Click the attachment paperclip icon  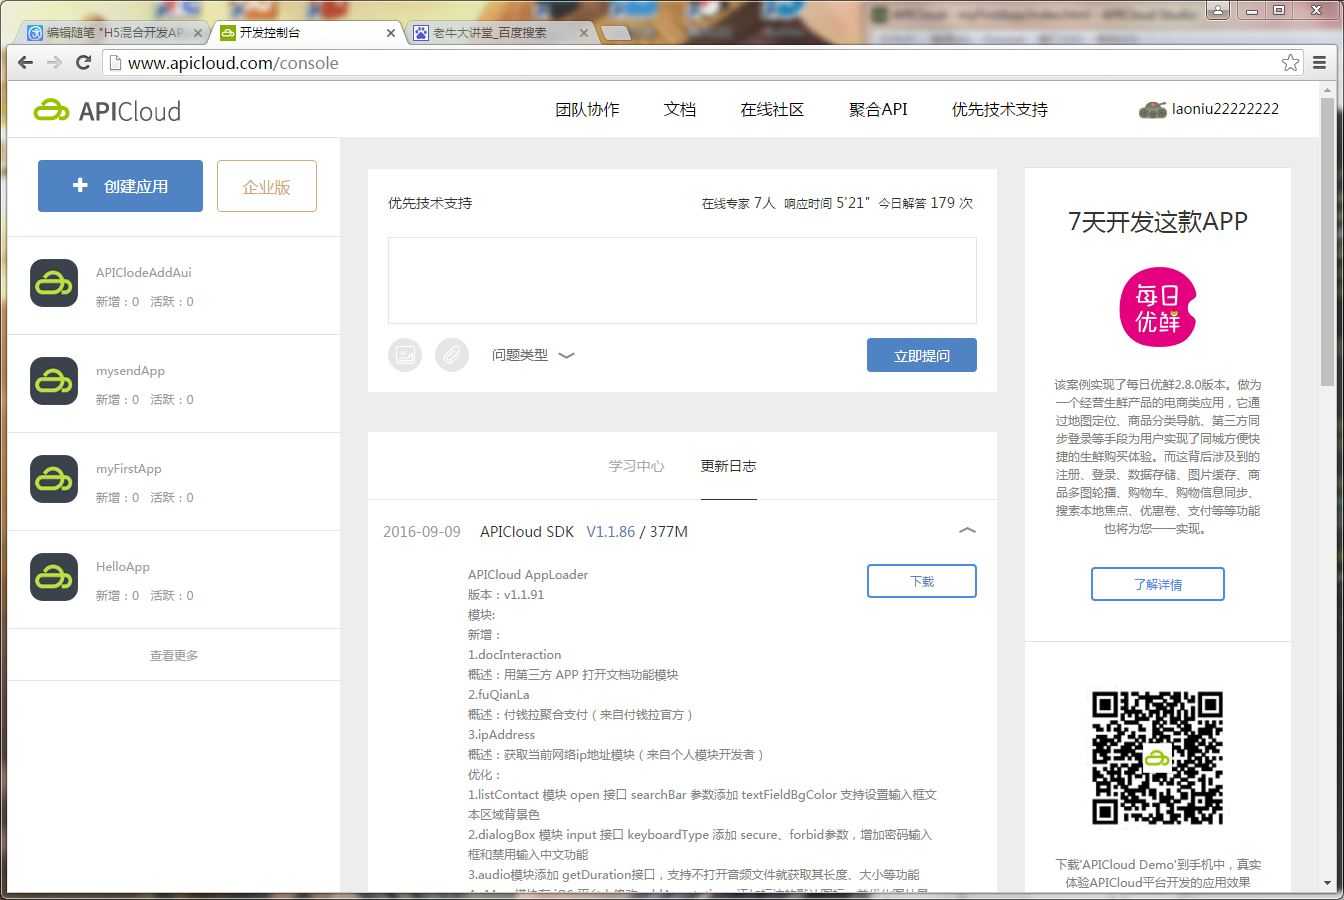(452, 354)
